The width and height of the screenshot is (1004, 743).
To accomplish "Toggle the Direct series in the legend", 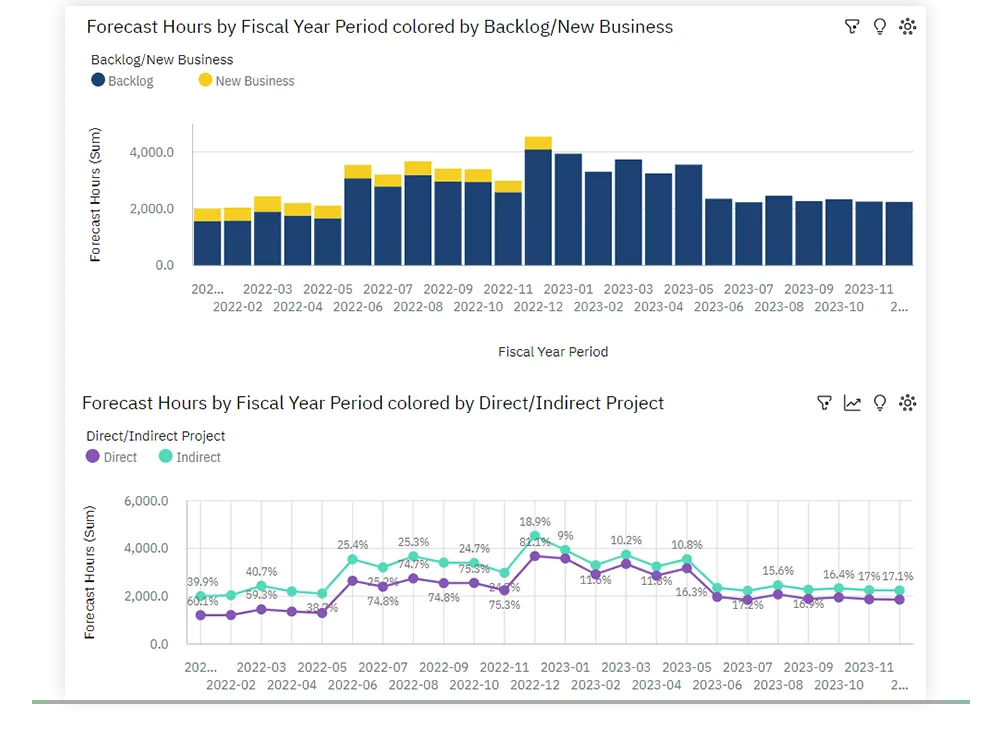I will 111,457.
